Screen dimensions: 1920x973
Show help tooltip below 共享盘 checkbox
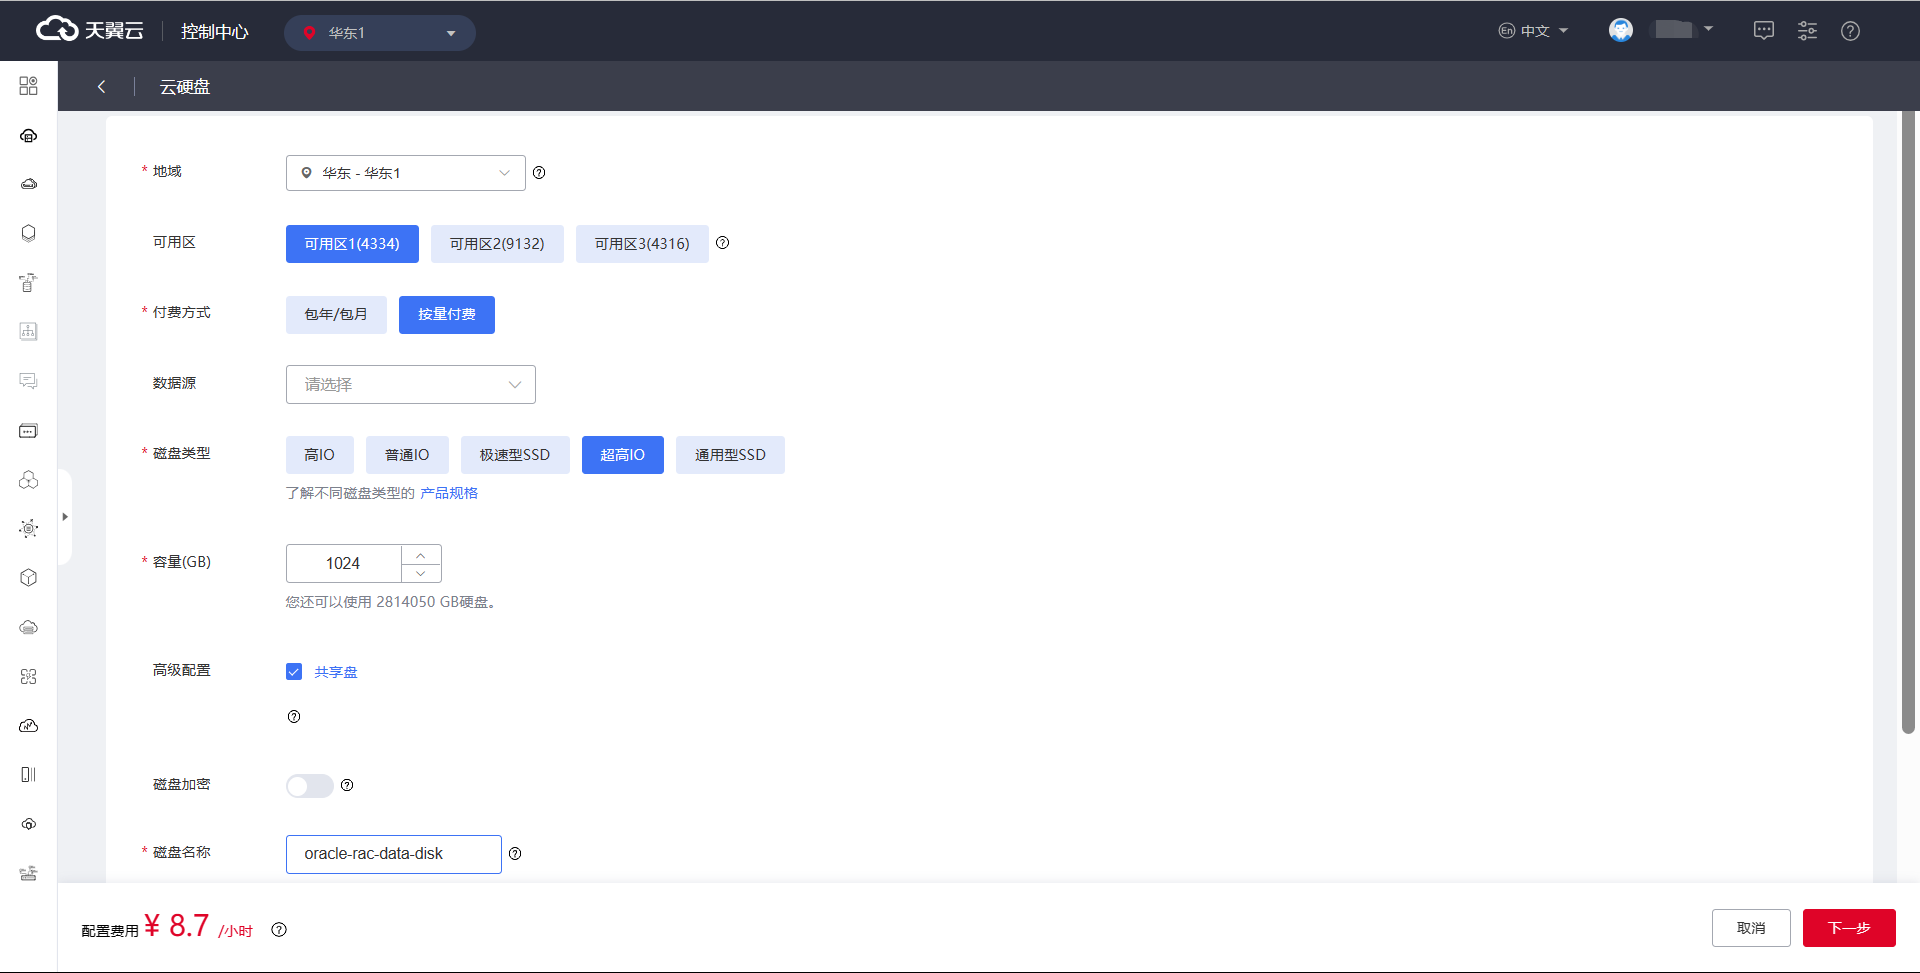pyautogui.click(x=294, y=717)
